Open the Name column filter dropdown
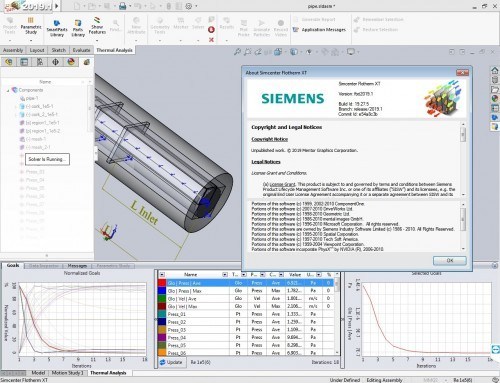Viewport: 500px width, 383px height. (225, 274)
